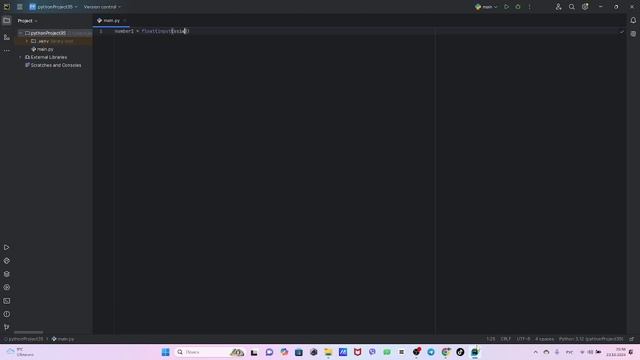Open the Windows Start menu
The width and height of the screenshot is (640, 360).
(x=165, y=352)
